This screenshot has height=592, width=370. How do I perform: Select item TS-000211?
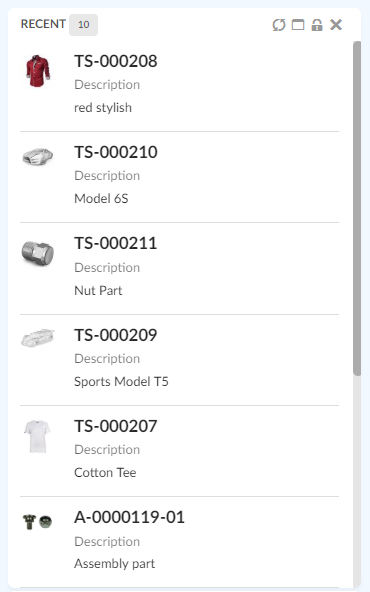click(x=115, y=244)
